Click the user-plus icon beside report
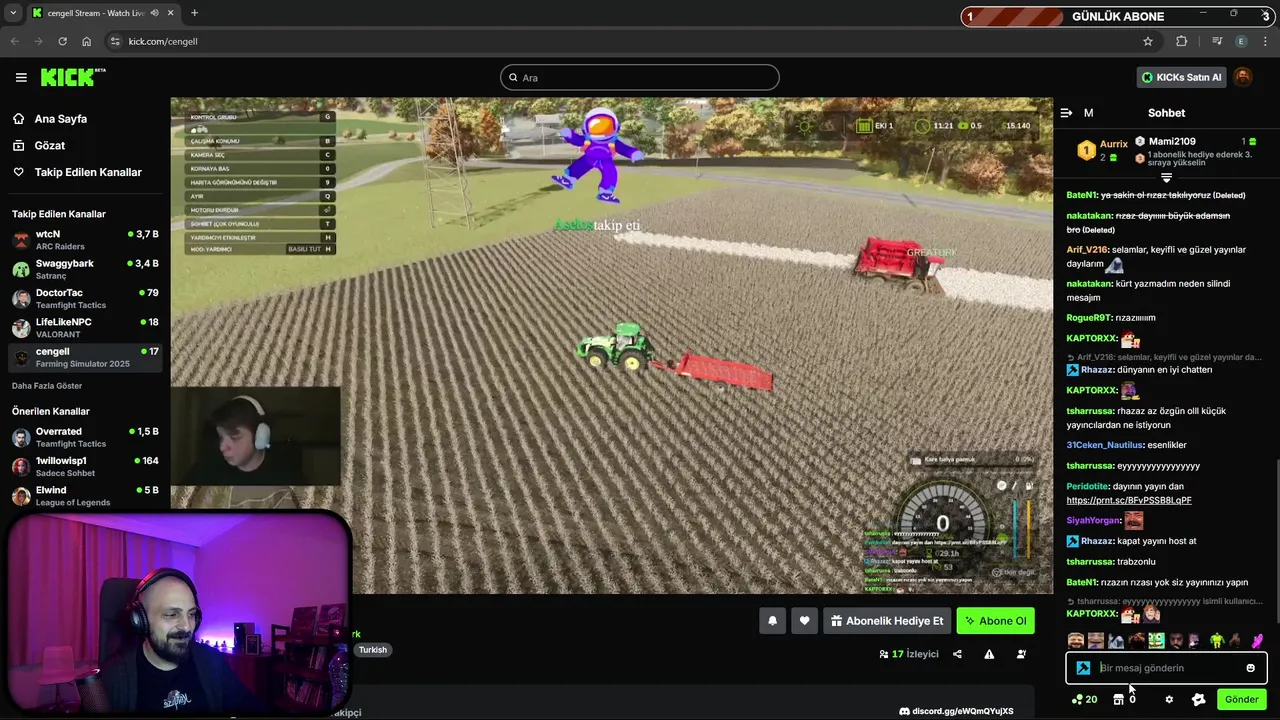Screen dimensions: 1280x720 [1021, 654]
